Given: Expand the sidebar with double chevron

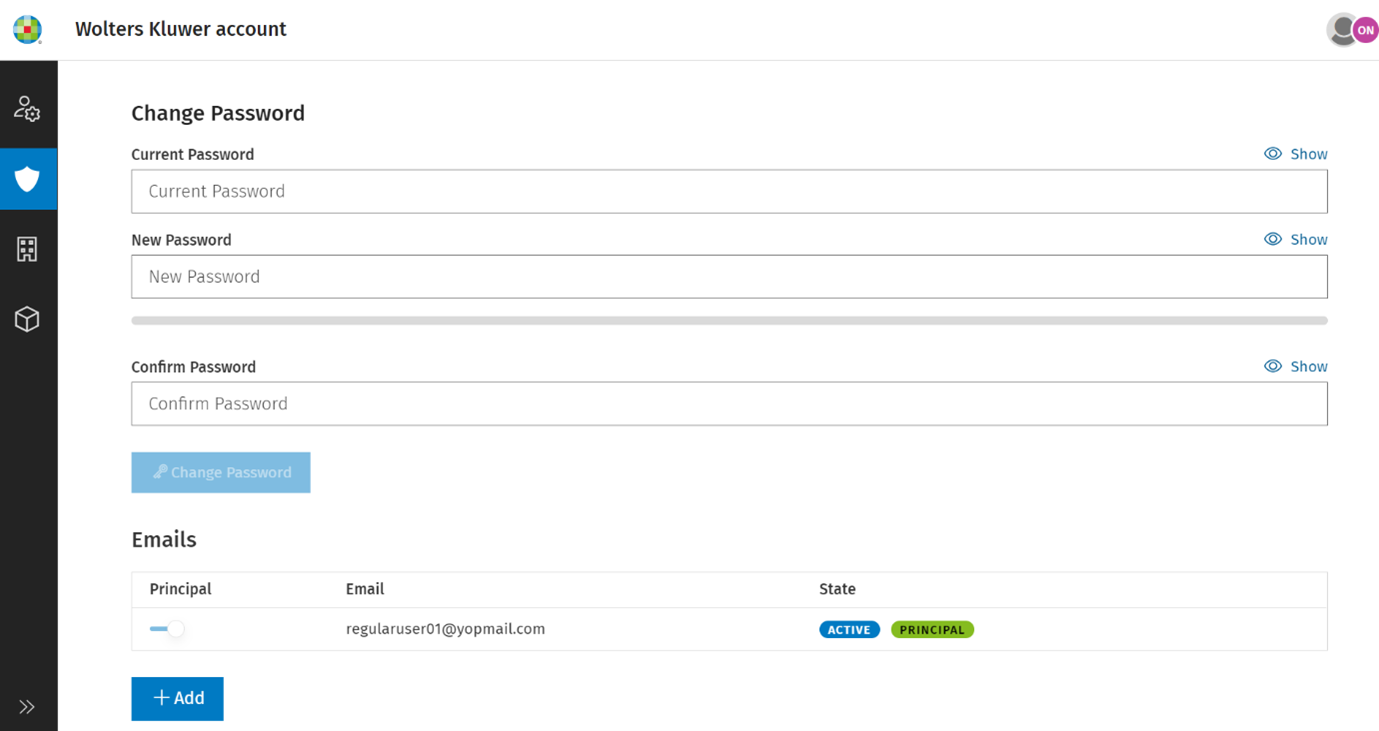Looking at the screenshot, I should (x=27, y=707).
